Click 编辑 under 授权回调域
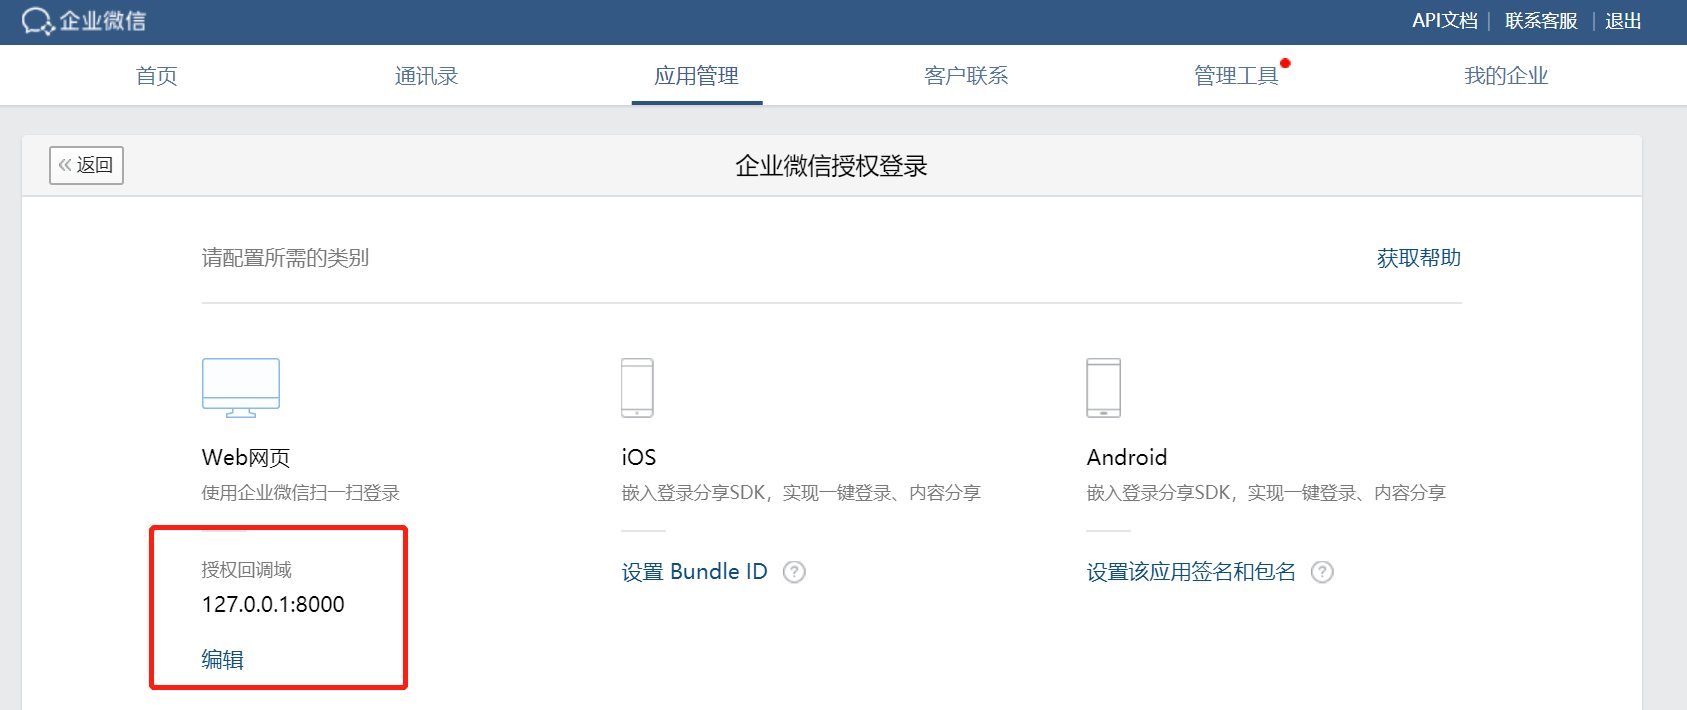The height and width of the screenshot is (710, 1687). point(222,659)
